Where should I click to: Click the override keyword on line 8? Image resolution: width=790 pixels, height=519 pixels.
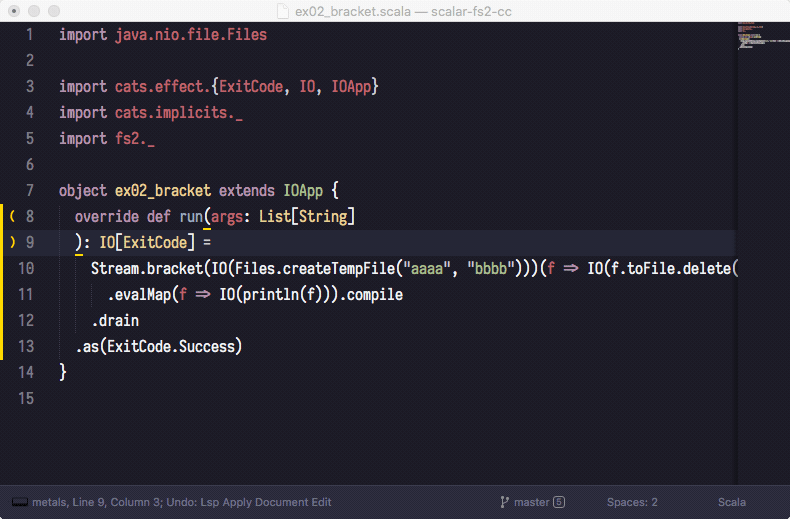[x=107, y=217]
